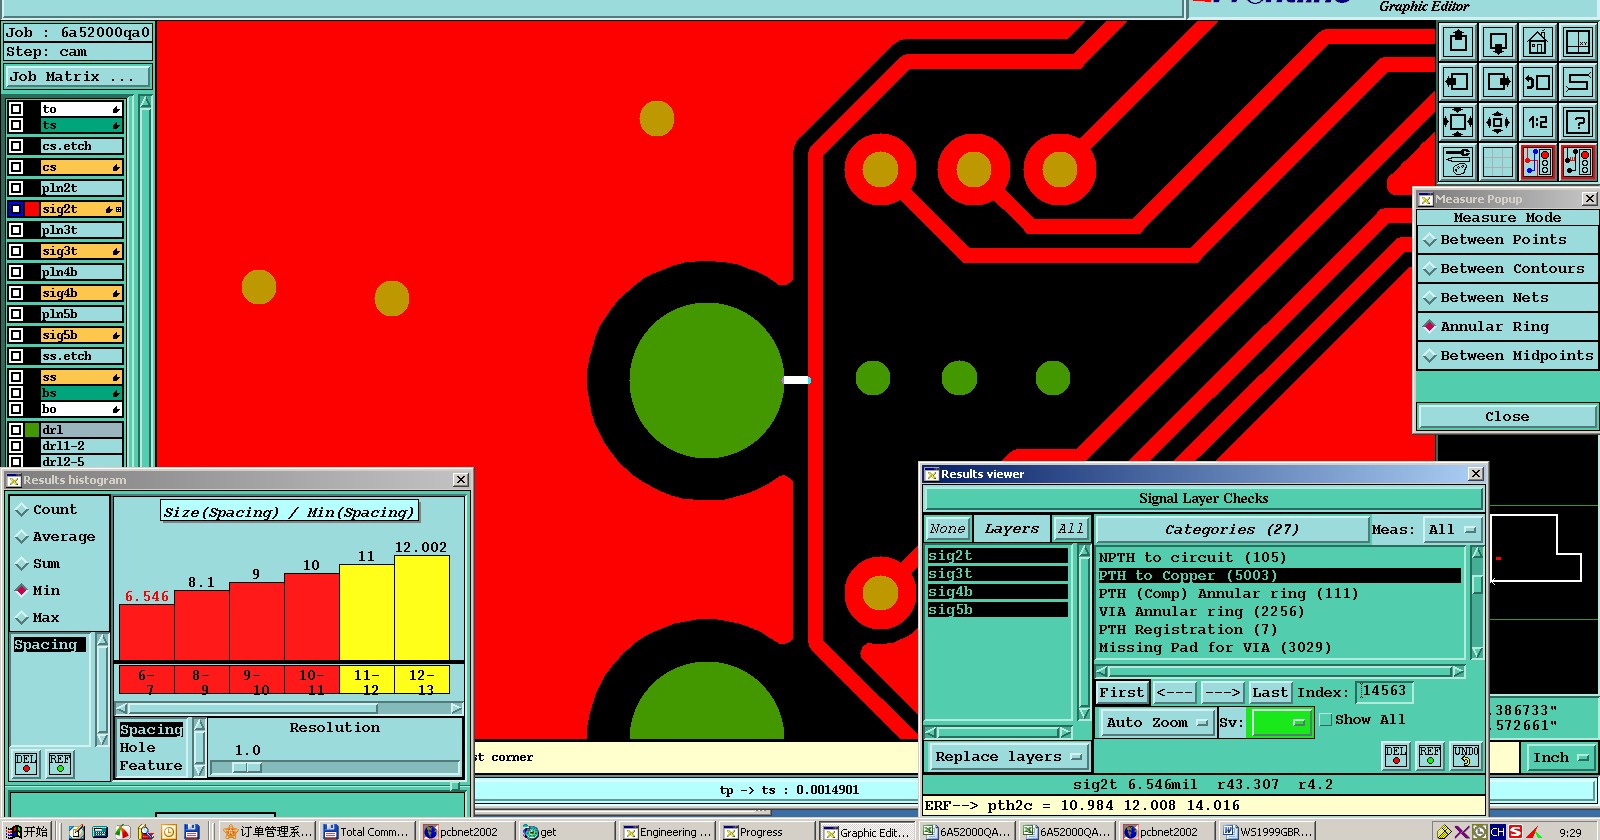The height and width of the screenshot is (840, 1600).
Task: Click the pan right icon
Action: pyautogui.click(x=1498, y=82)
